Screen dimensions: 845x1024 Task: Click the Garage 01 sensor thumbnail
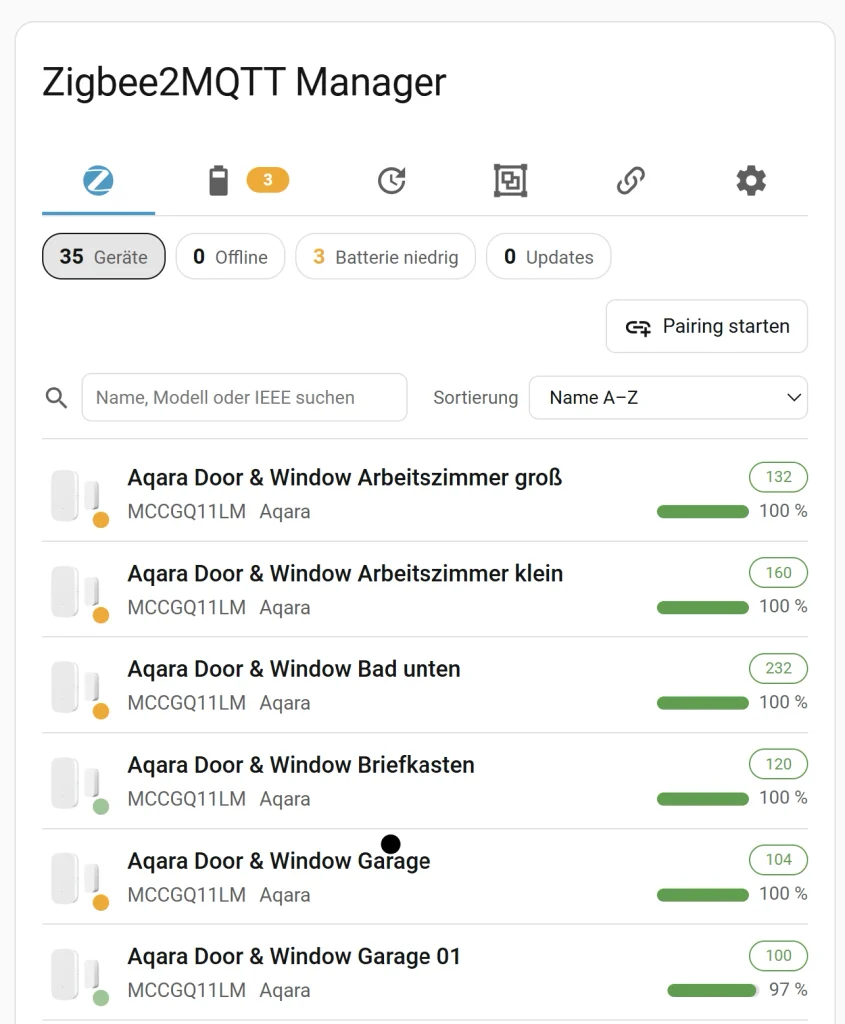click(x=74, y=974)
